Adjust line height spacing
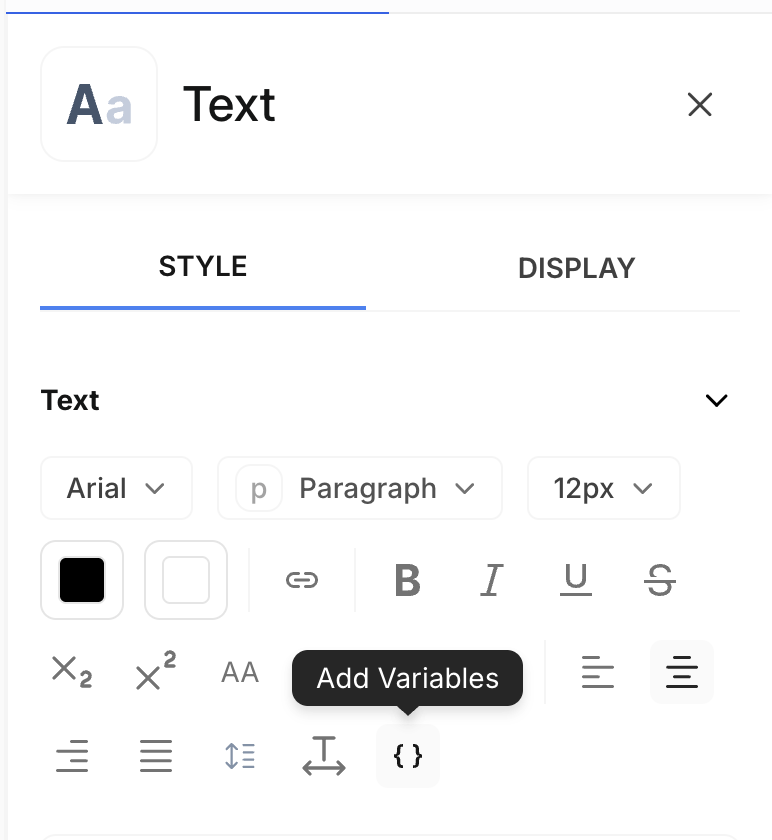 point(240,756)
